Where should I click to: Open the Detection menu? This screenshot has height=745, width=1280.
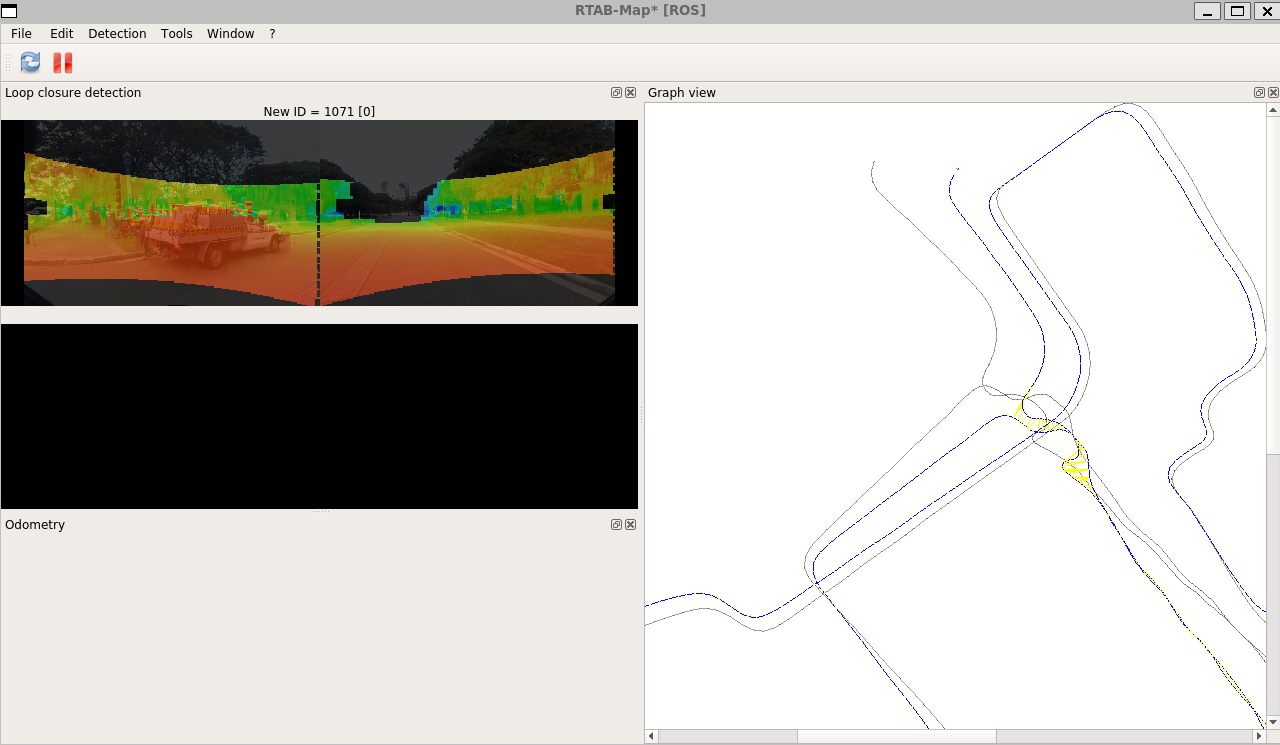(x=117, y=34)
